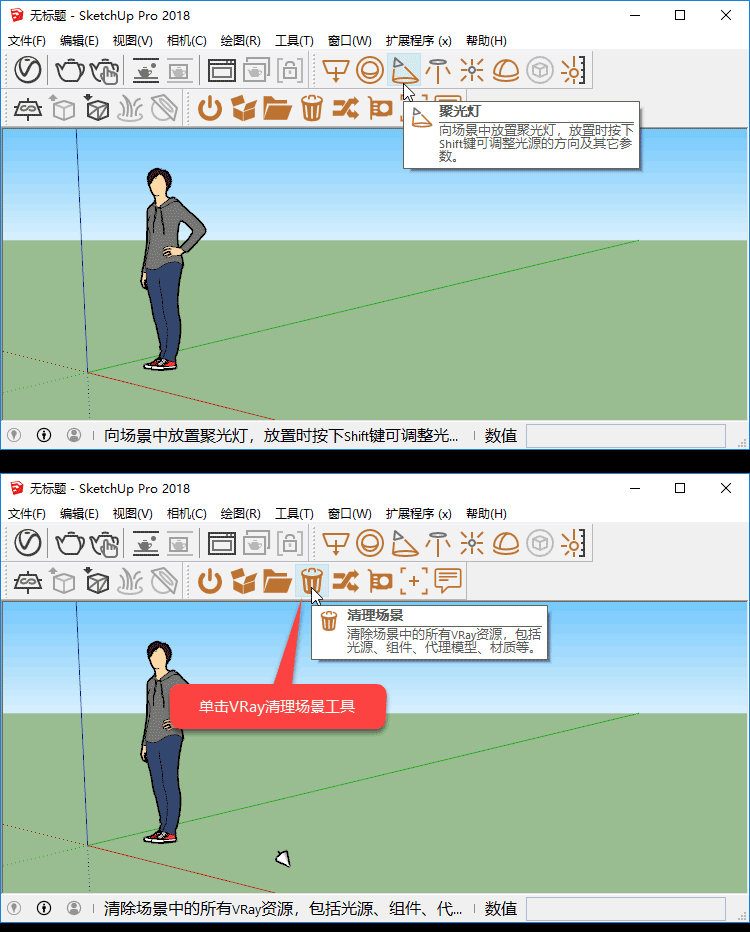The image size is (750, 932).
Task: Add an omni light in lower window
Action: (x=472, y=544)
